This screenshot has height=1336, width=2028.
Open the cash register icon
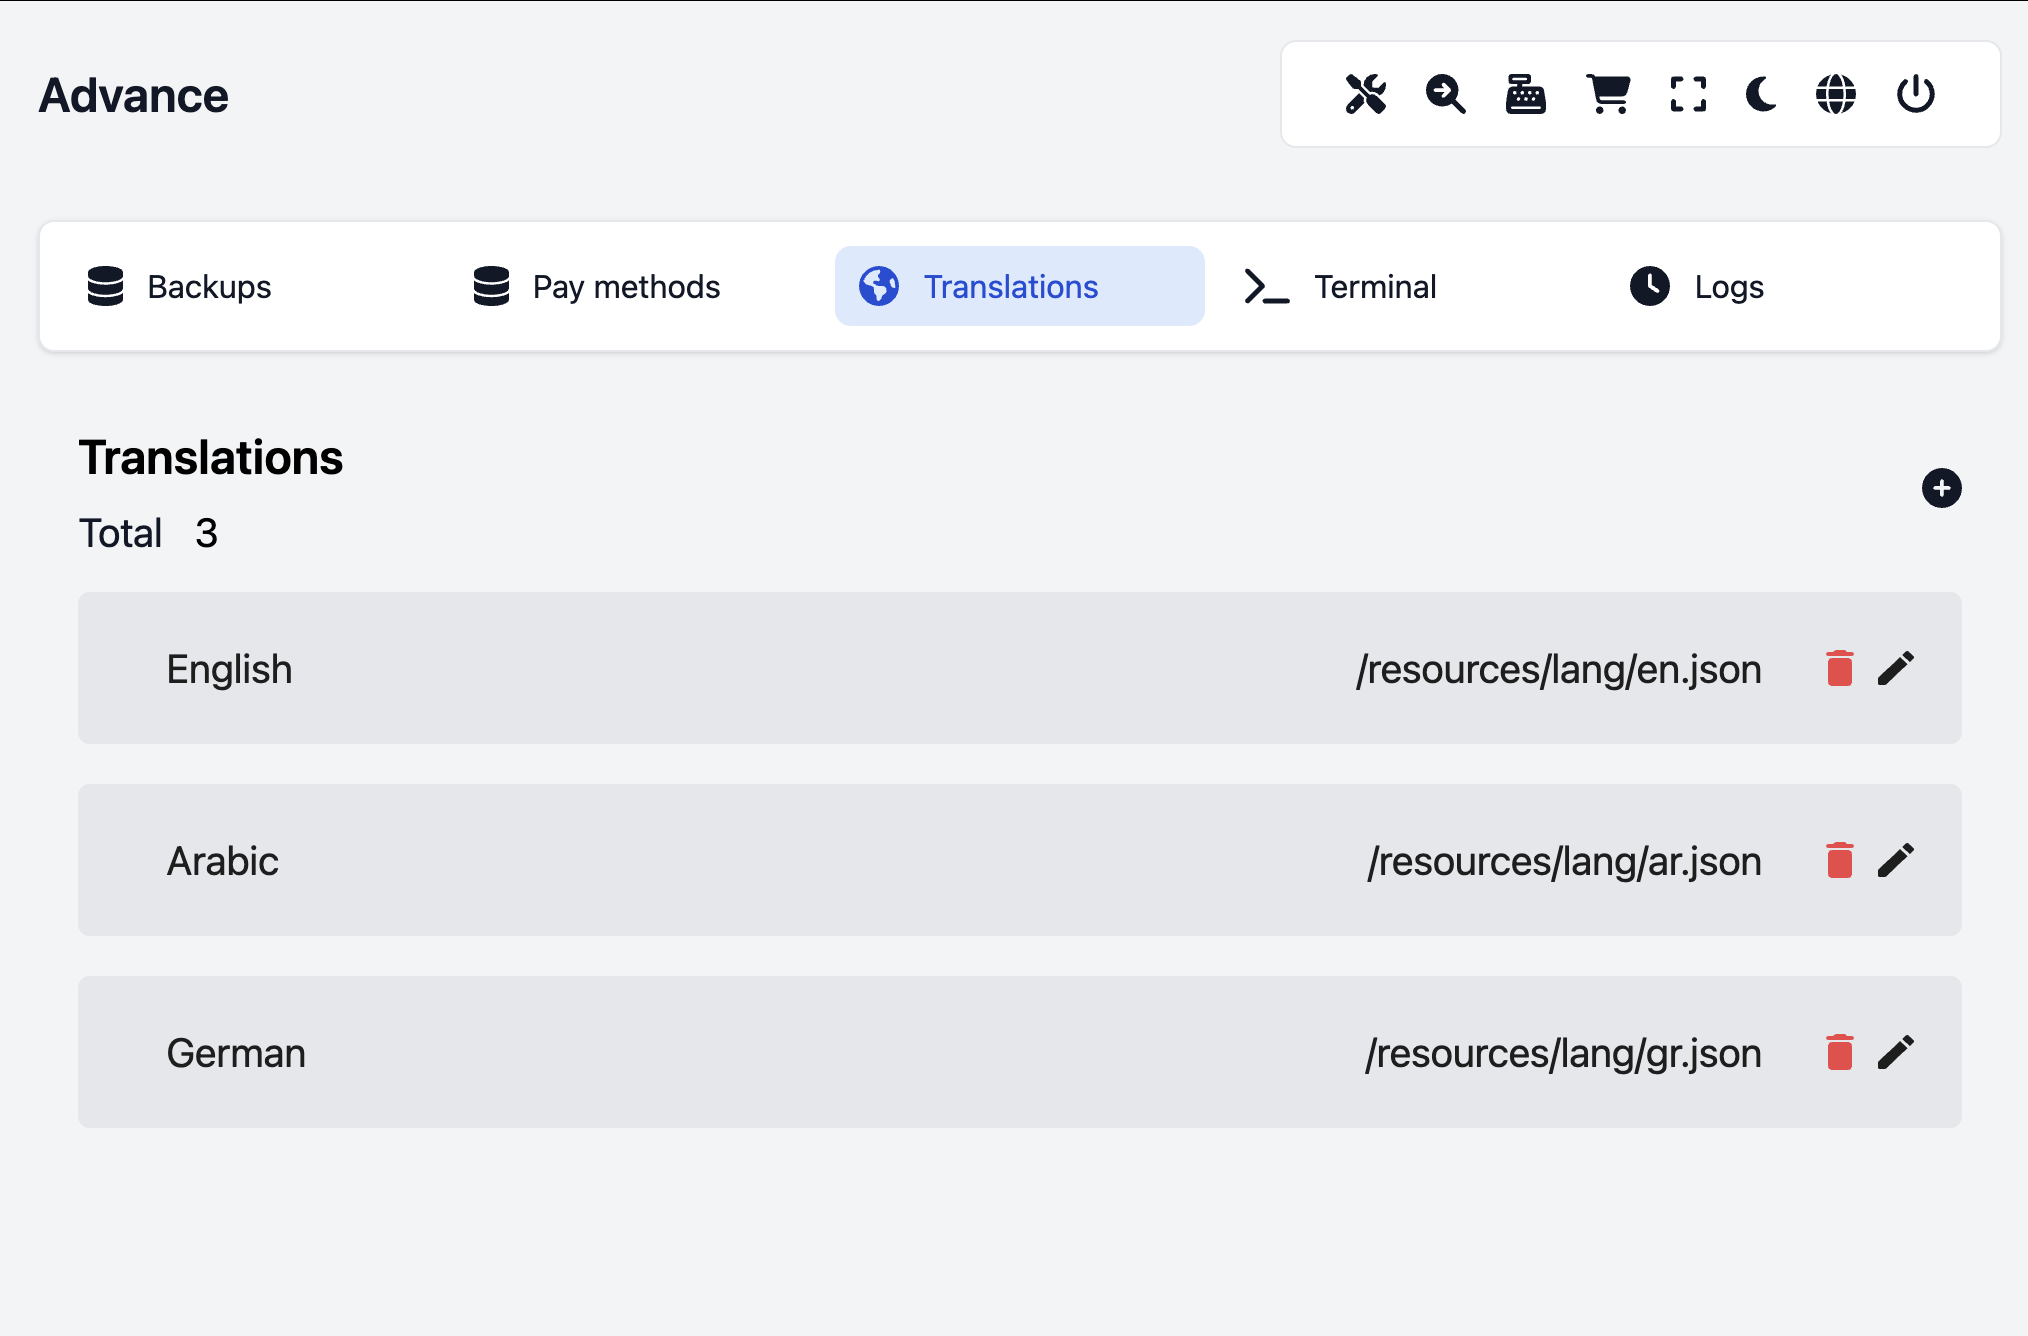1525,95
